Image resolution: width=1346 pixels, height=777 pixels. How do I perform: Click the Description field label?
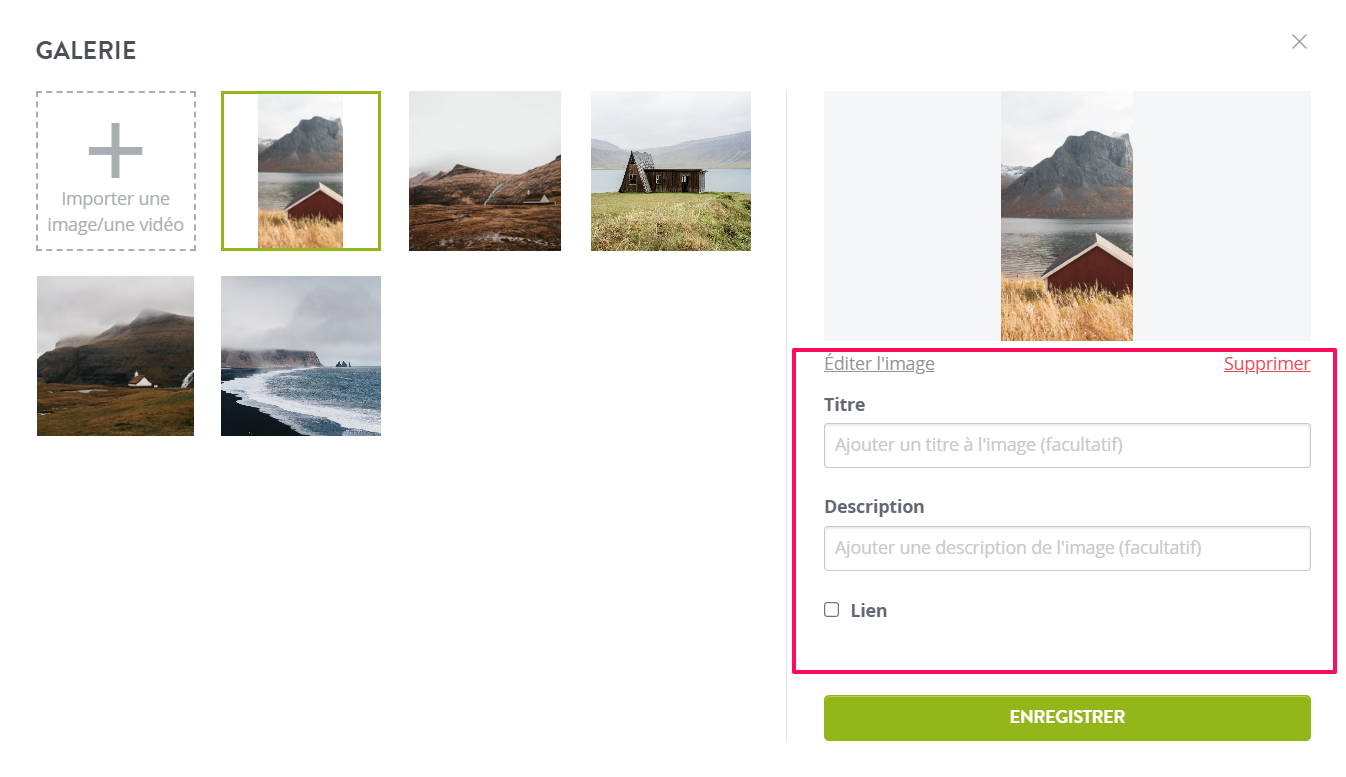[x=874, y=507]
